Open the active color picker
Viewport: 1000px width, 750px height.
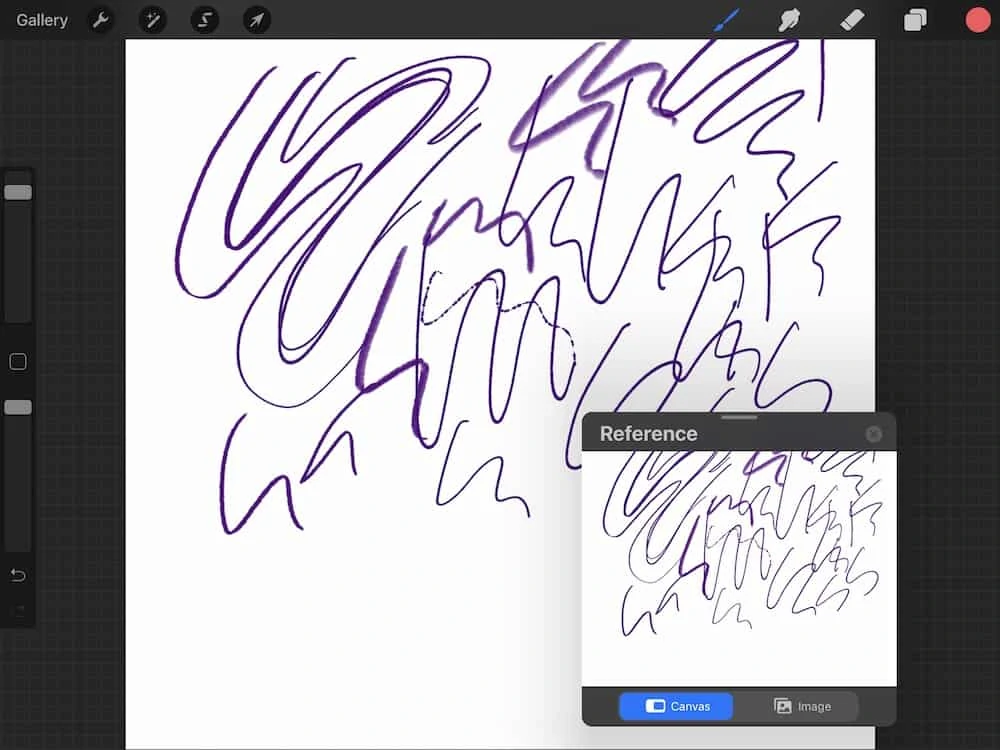tap(977, 20)
